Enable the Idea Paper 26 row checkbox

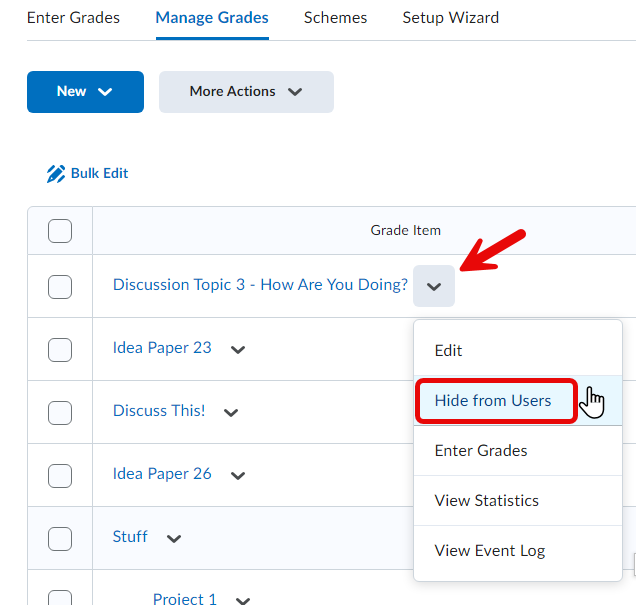[x=60, y=475]
